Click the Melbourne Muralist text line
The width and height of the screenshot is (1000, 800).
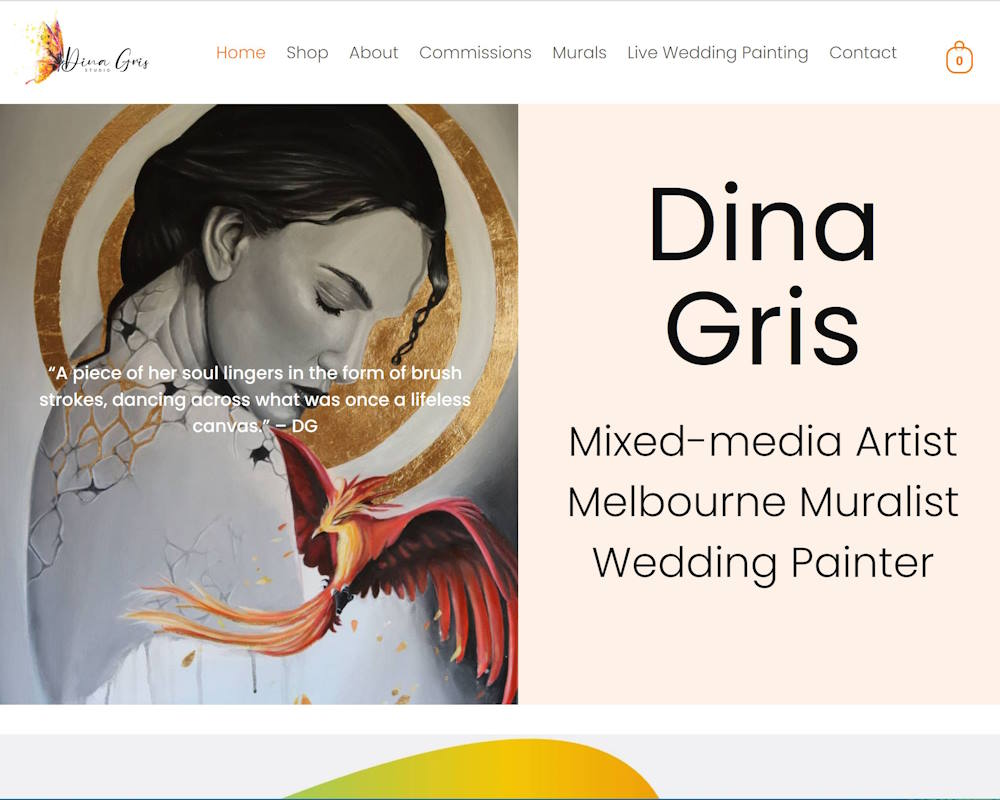pos(762,501)
